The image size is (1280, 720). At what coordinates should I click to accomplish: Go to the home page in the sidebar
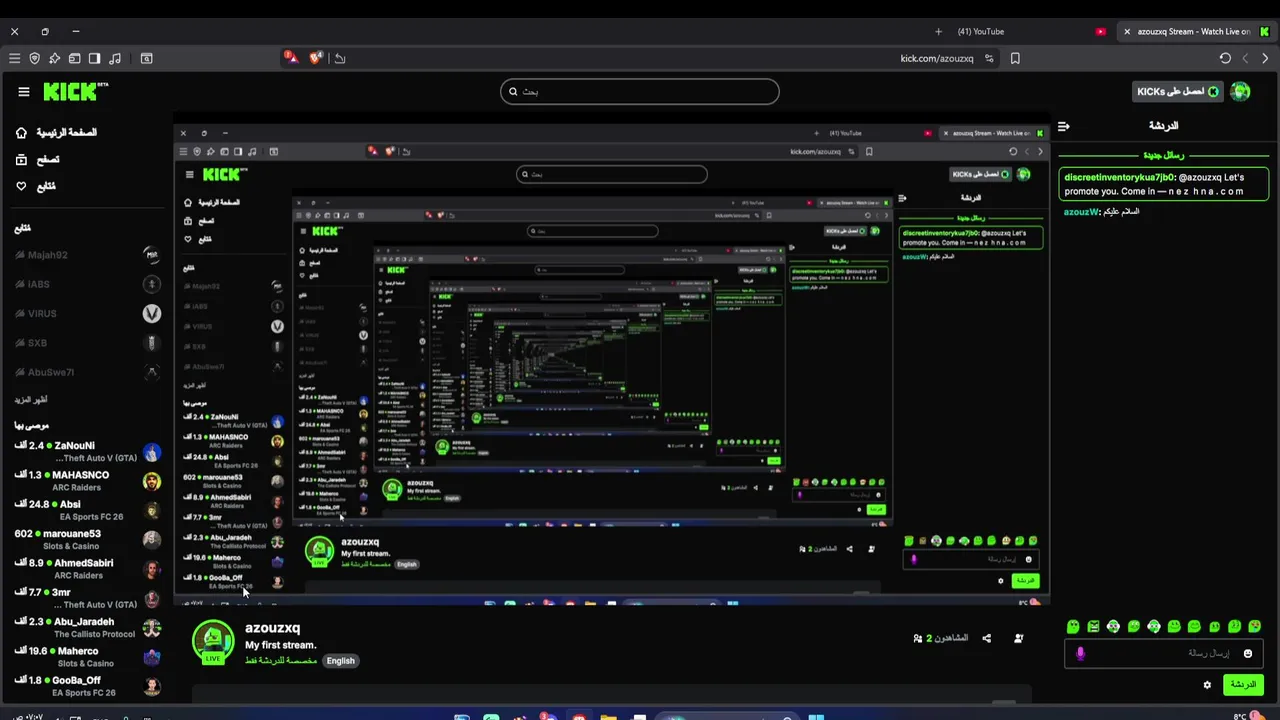coord(56,132)
